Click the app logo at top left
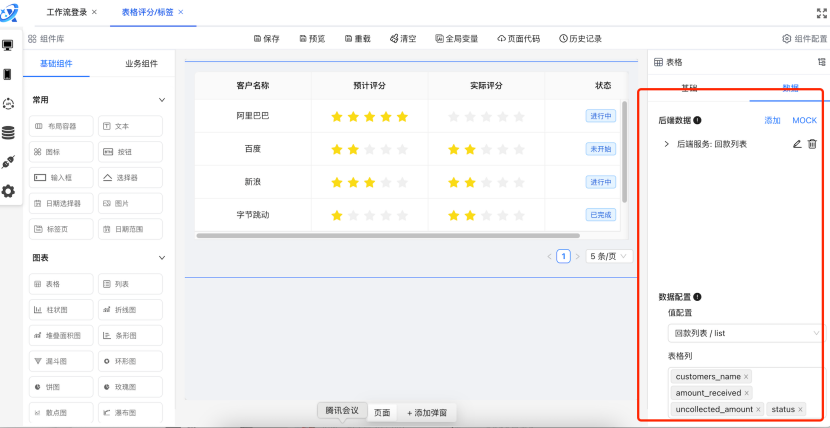830x428 pixels. click(8, 12)
